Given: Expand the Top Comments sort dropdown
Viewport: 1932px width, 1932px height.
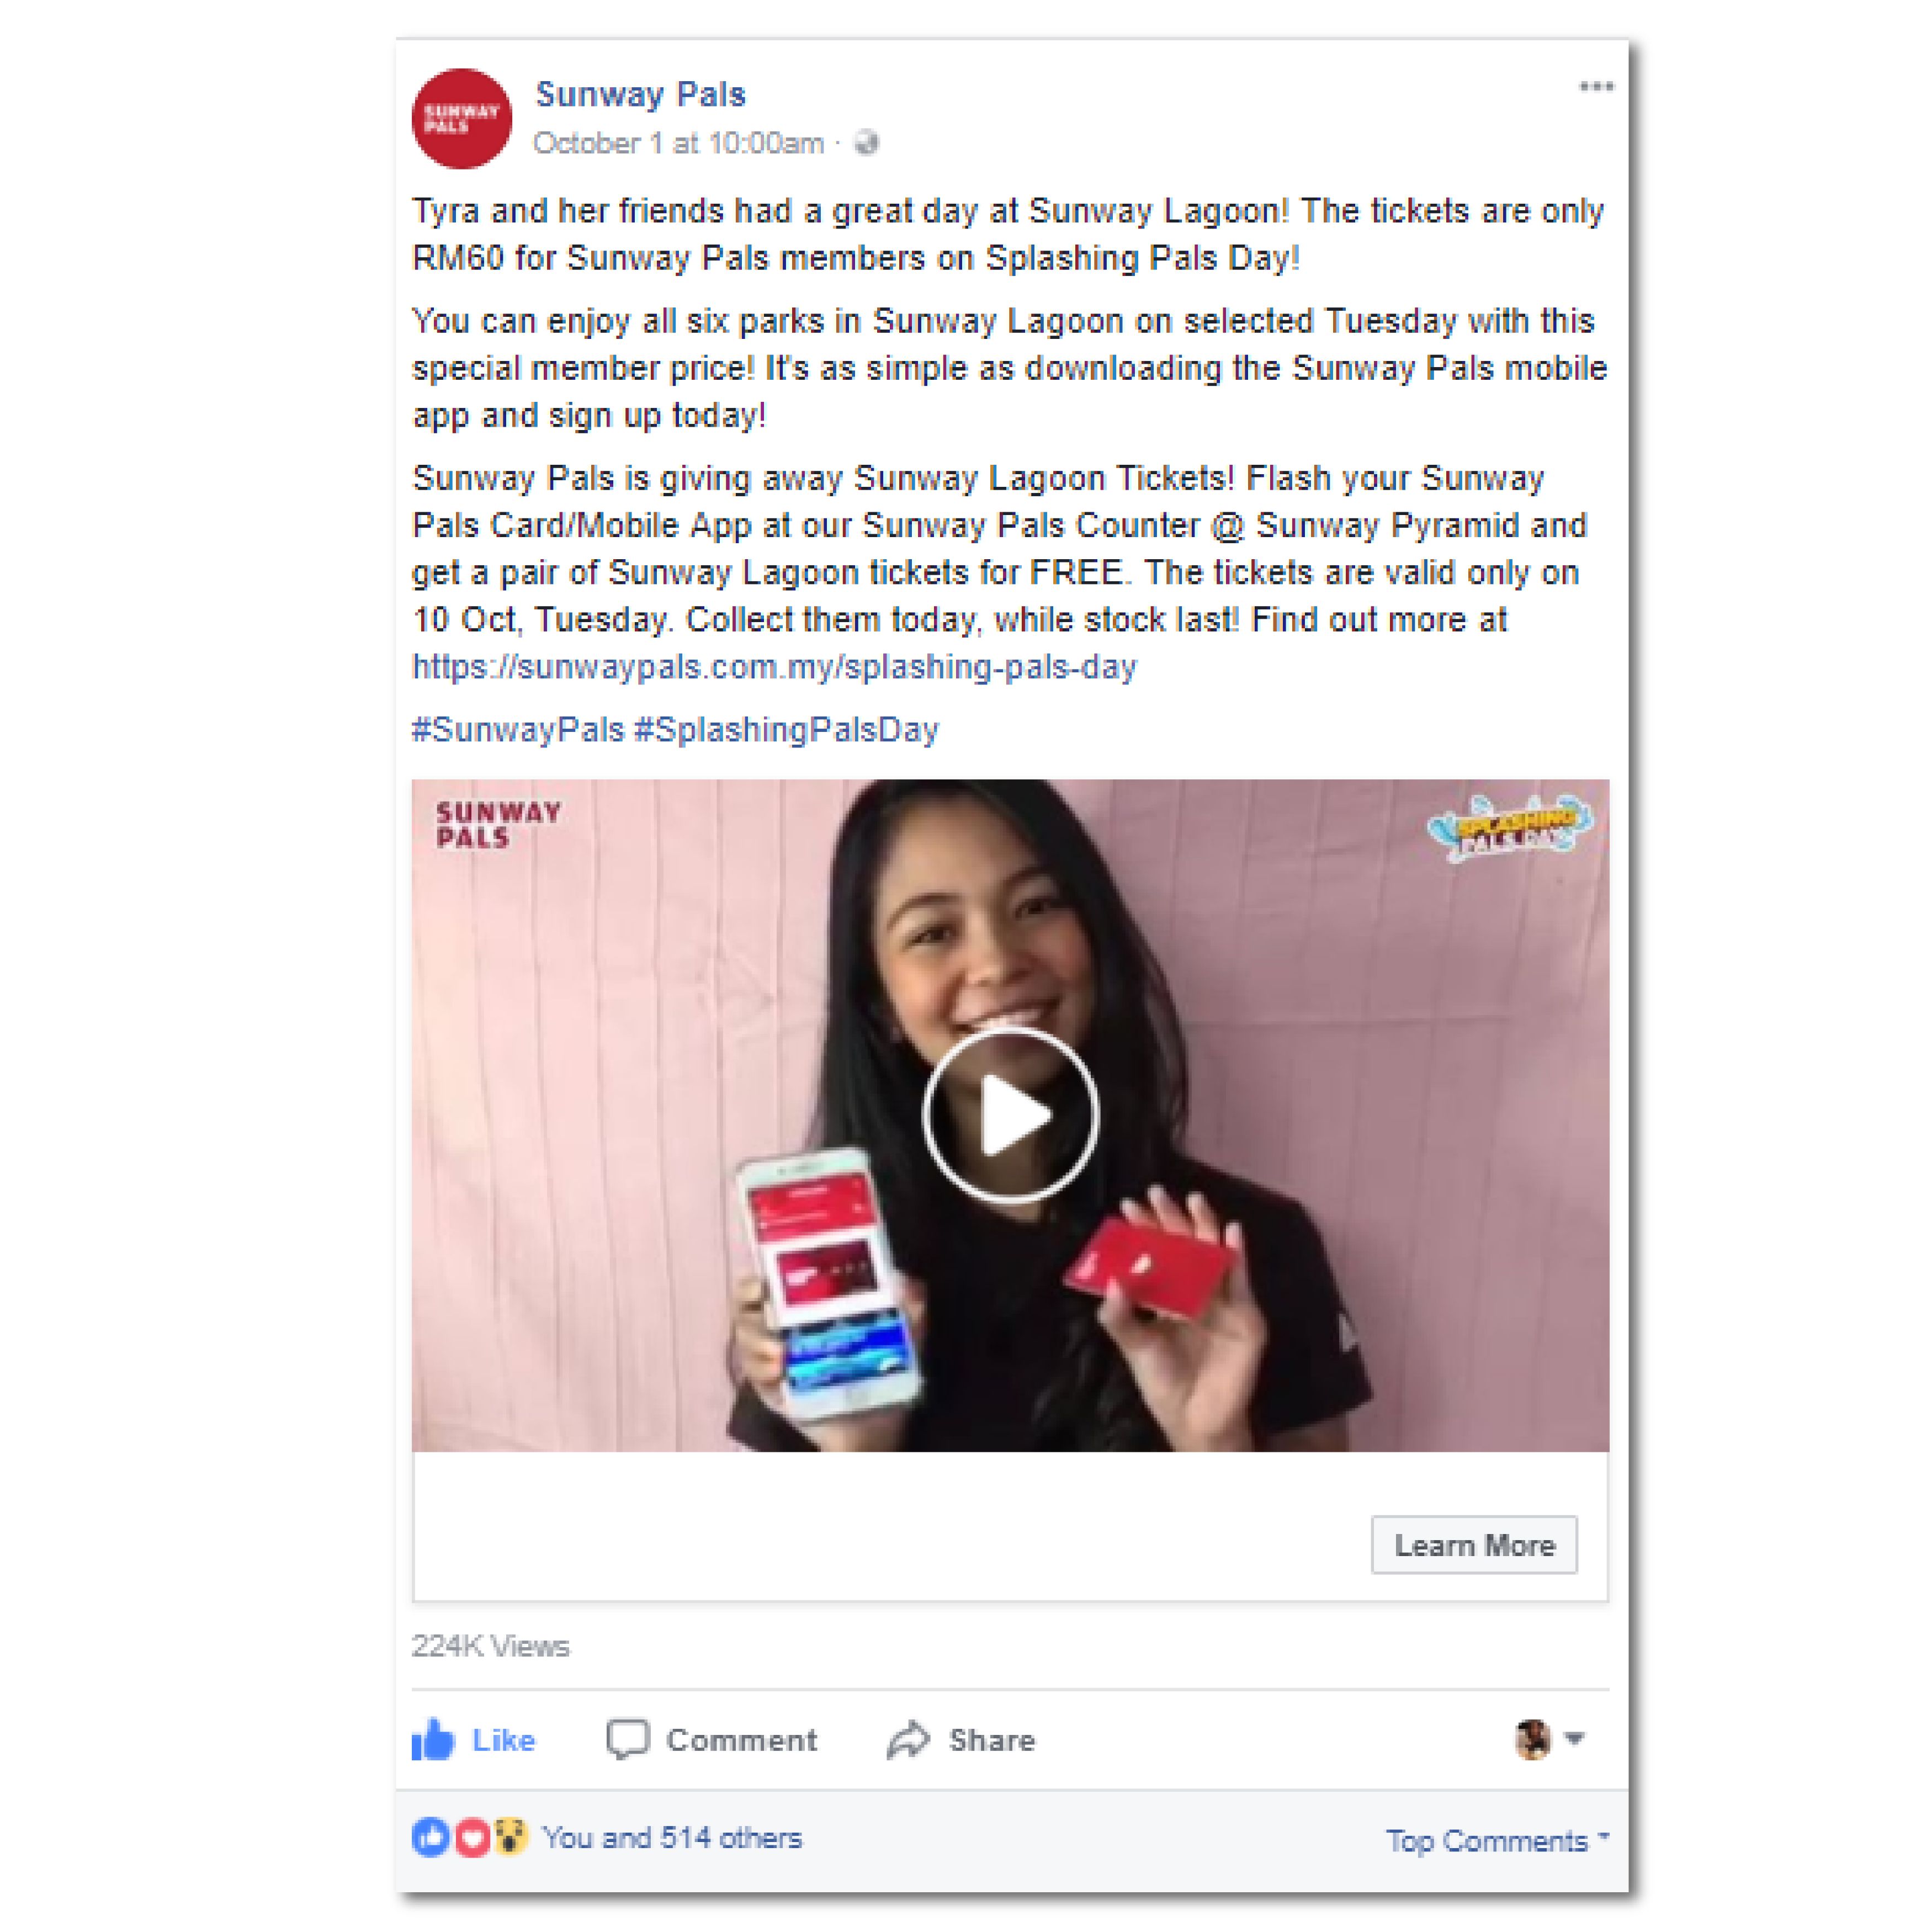Looking at the screenshot, I should (x=1497, y=1840).
